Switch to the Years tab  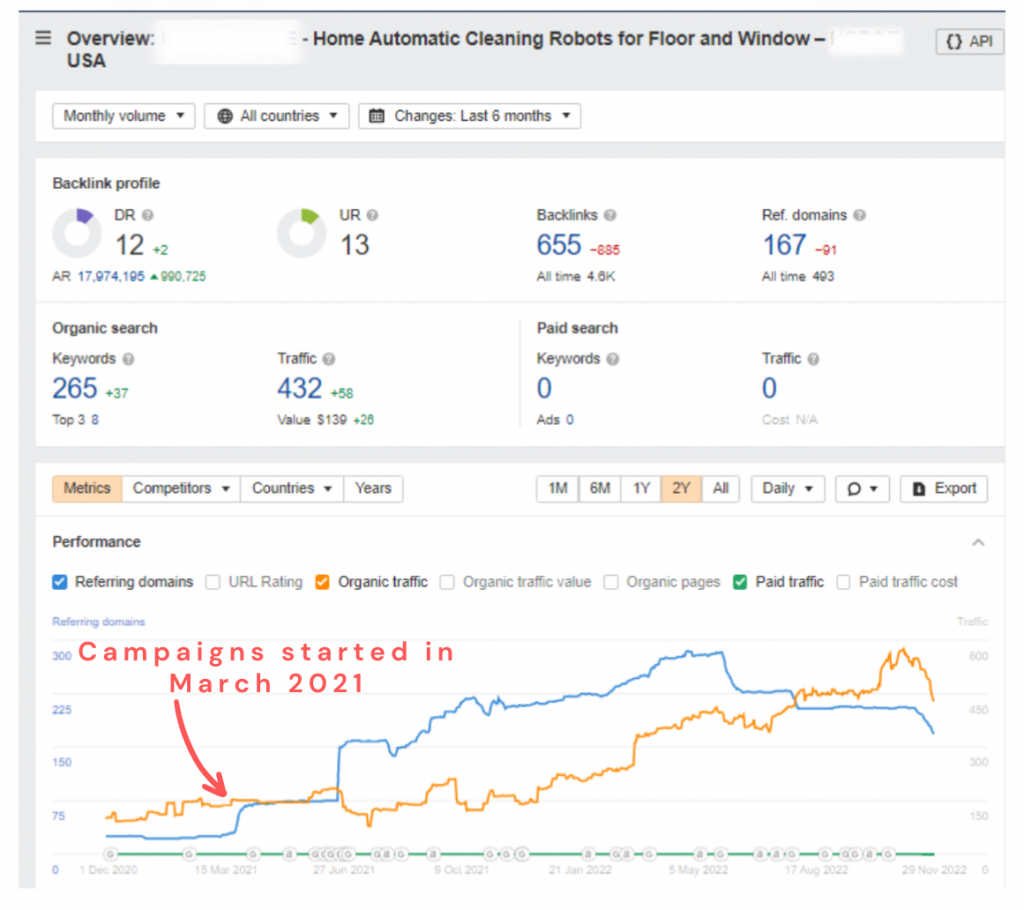point(373,489)
